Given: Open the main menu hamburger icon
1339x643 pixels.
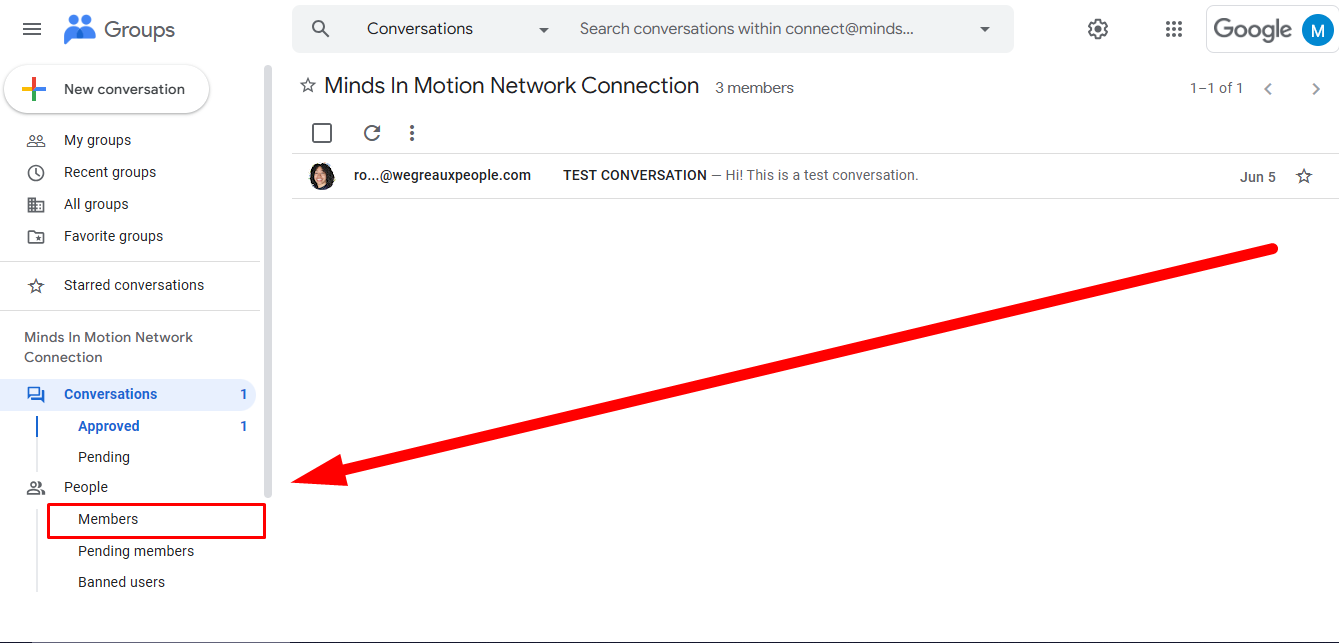Looking at the screenshot, I should click(32, 29).
